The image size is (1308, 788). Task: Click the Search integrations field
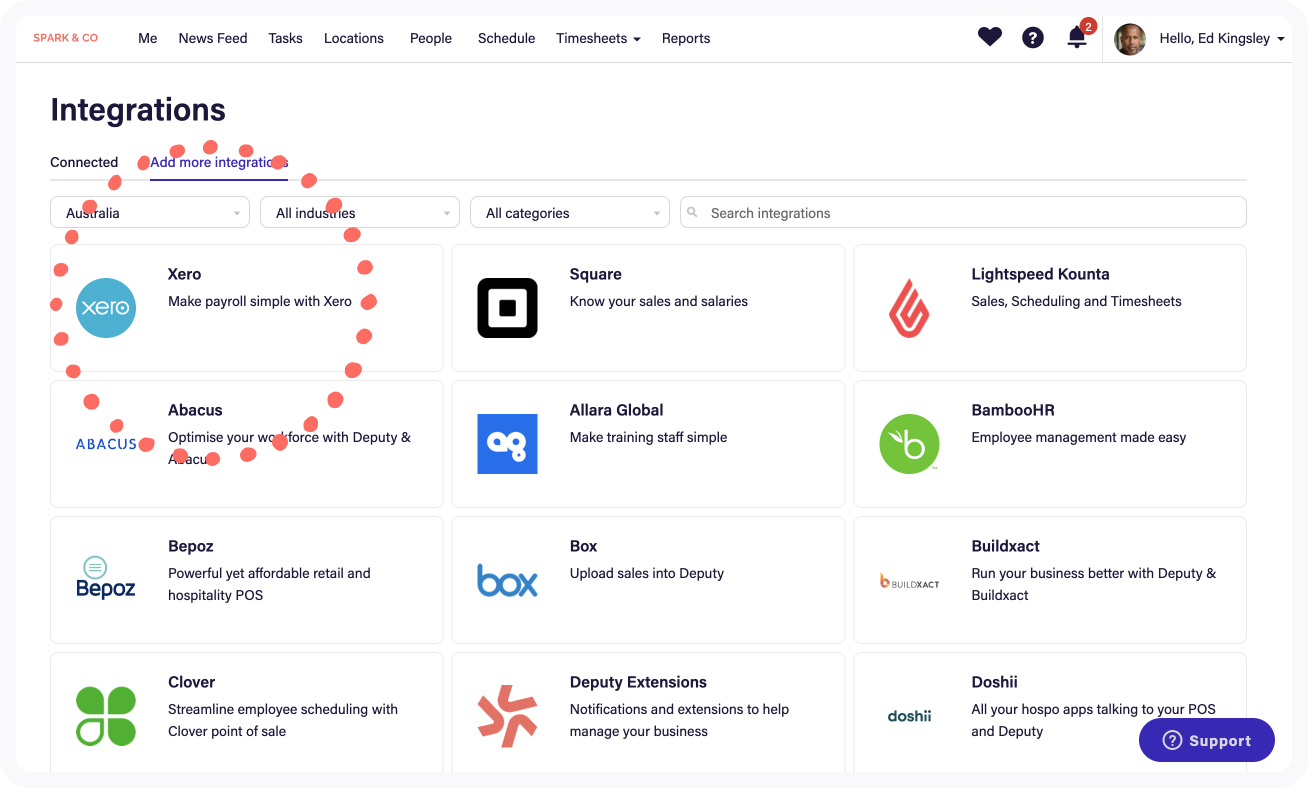pyautogui.click(x=963, y=213)
